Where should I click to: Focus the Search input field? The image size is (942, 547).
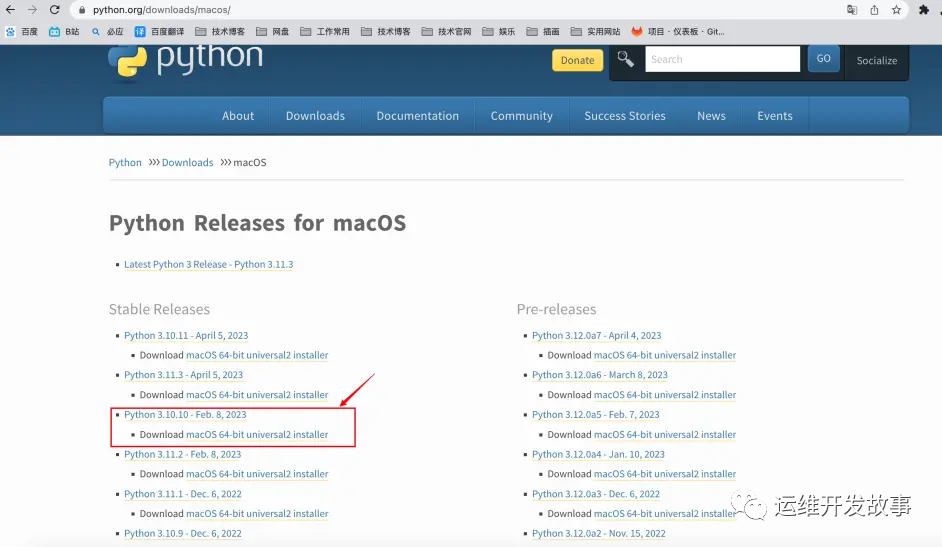722,59
